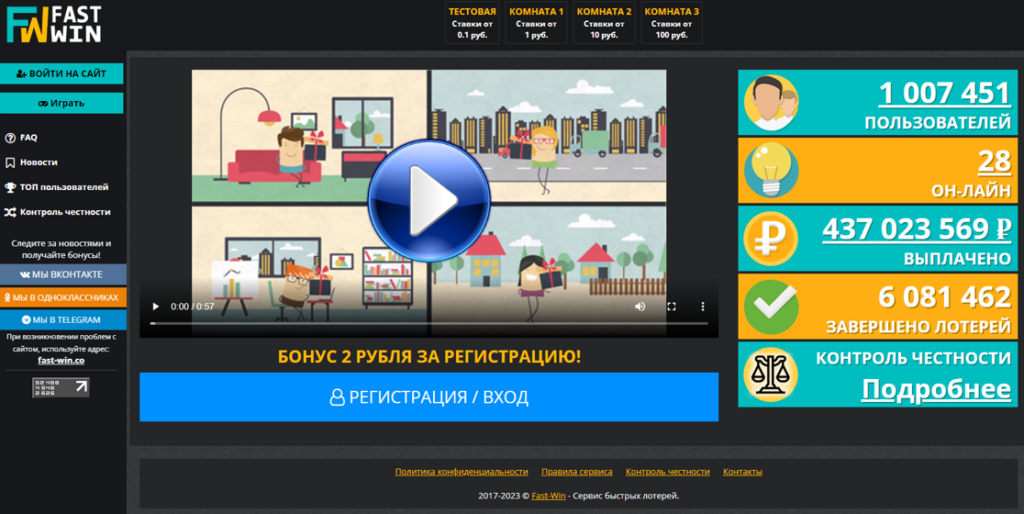Open Правила сервиса footer link

pos(577,472)
